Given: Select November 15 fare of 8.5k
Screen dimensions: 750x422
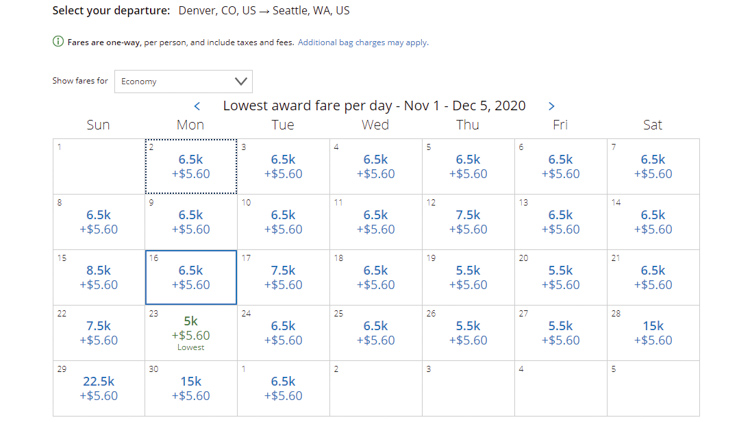Looking at the screenshot, I should (x=98, y=277).
